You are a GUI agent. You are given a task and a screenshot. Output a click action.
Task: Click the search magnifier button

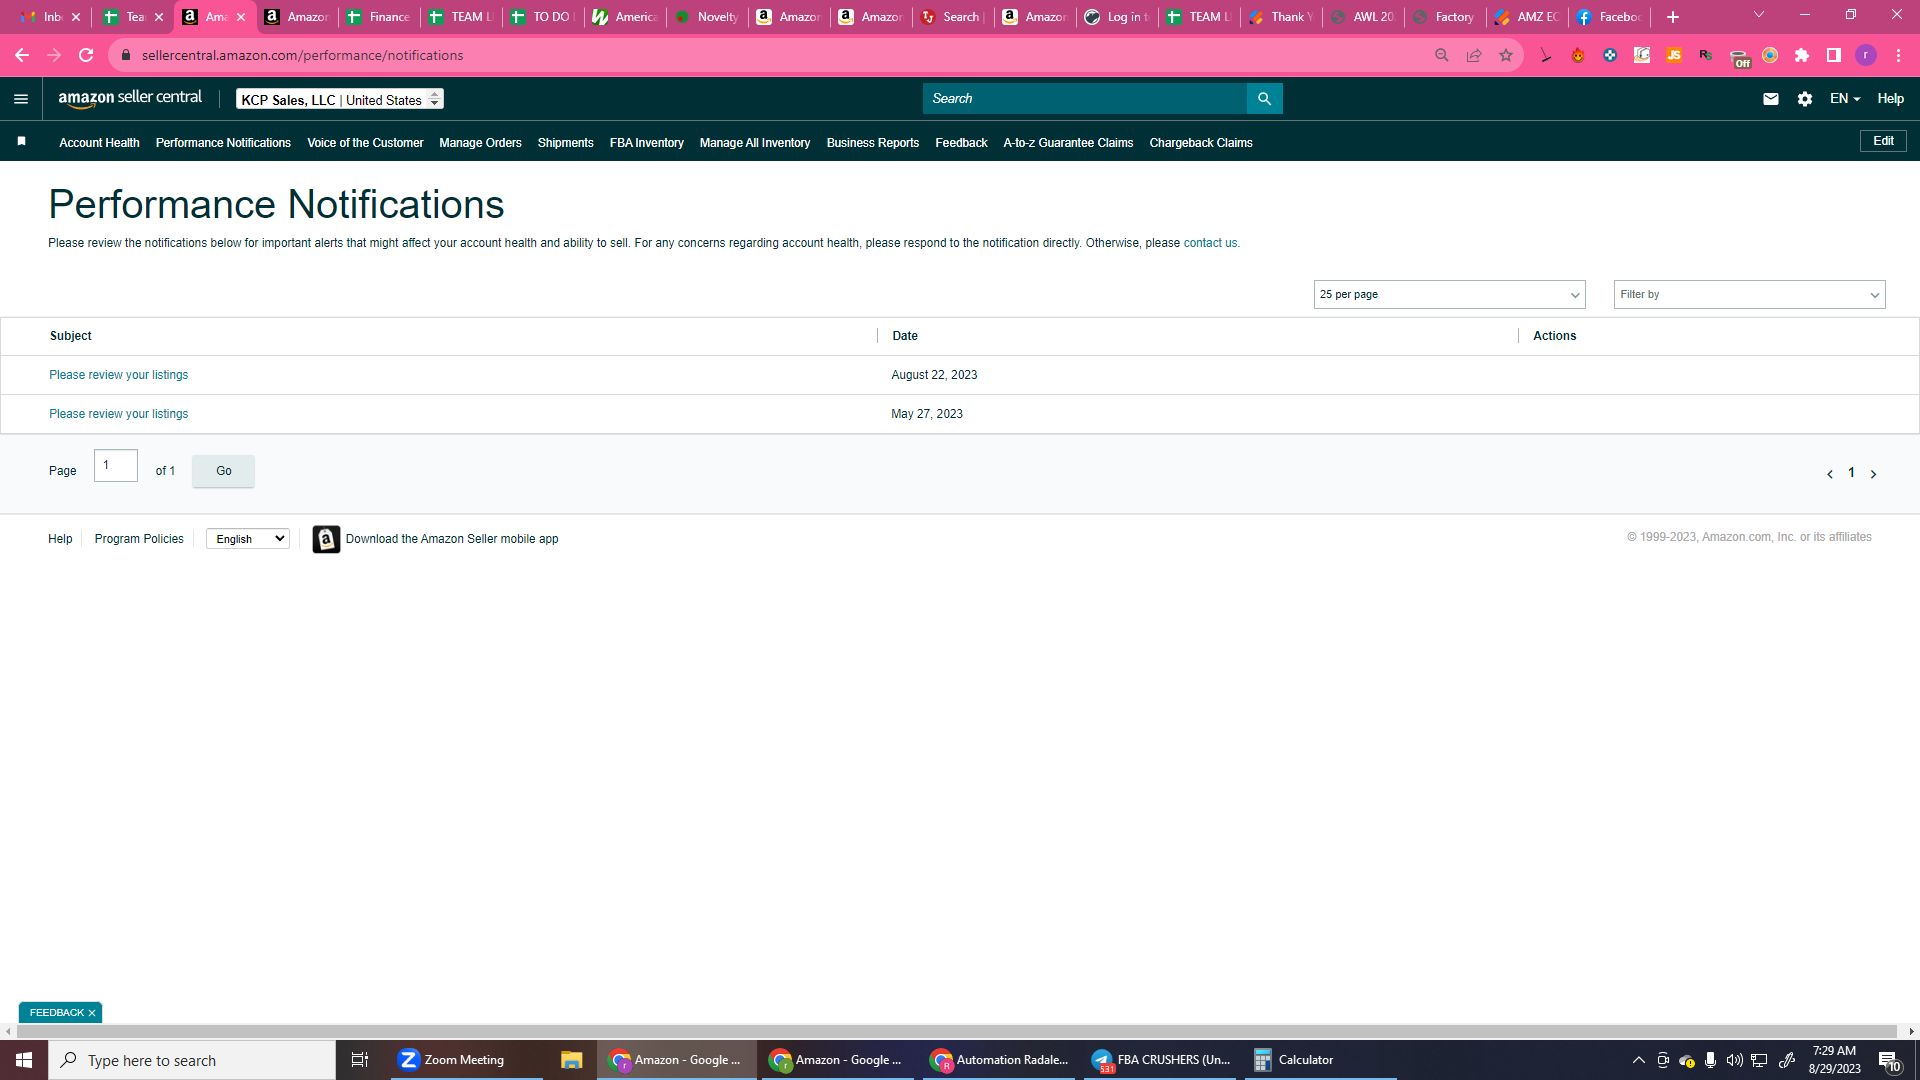(1264, 98)
